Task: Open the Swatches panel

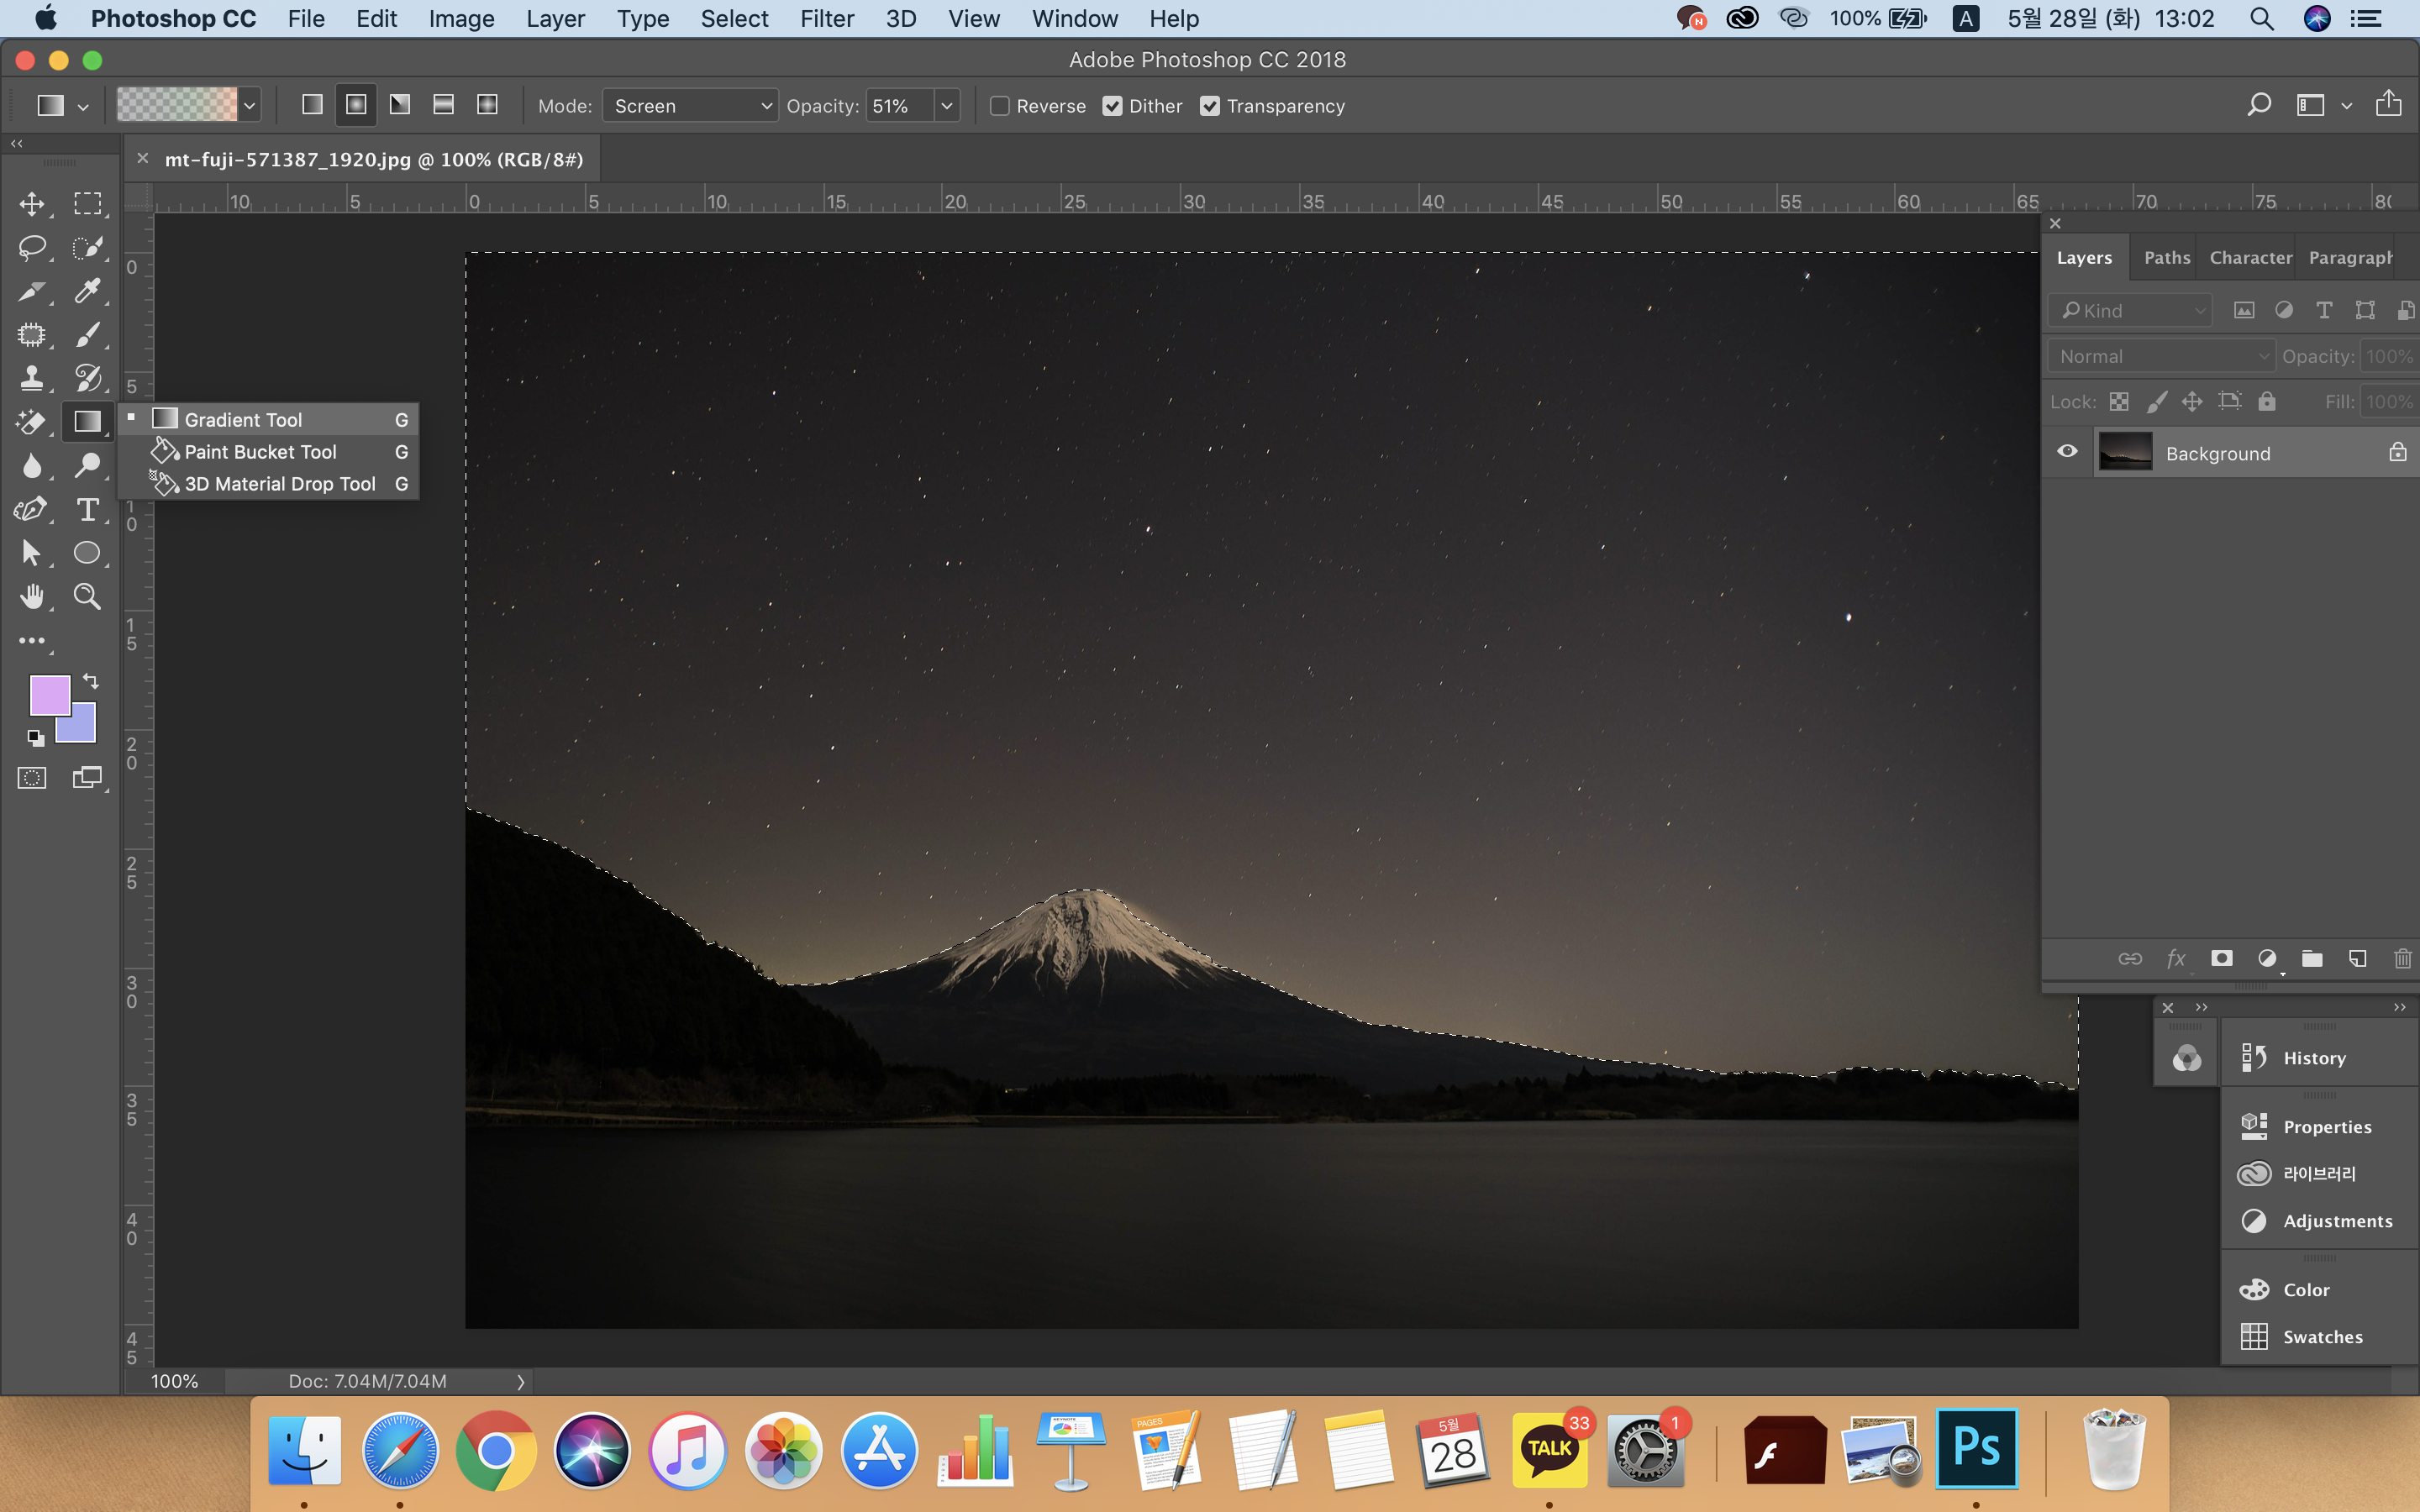Action: point(2320,1337)
